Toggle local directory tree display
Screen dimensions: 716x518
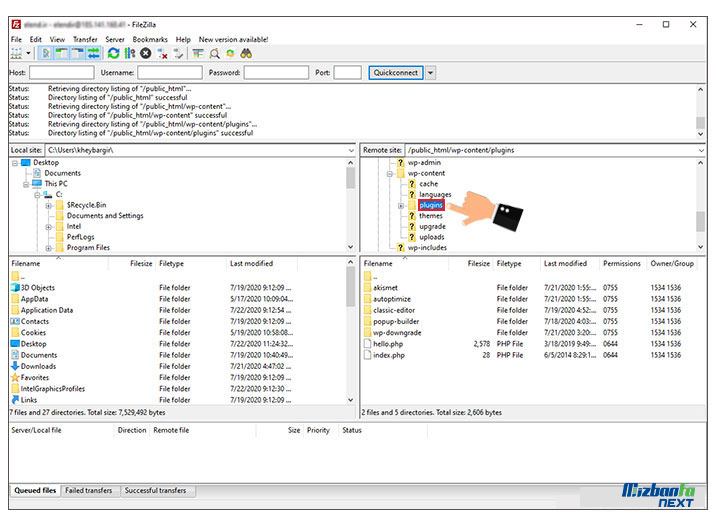[x=61, y=54]
